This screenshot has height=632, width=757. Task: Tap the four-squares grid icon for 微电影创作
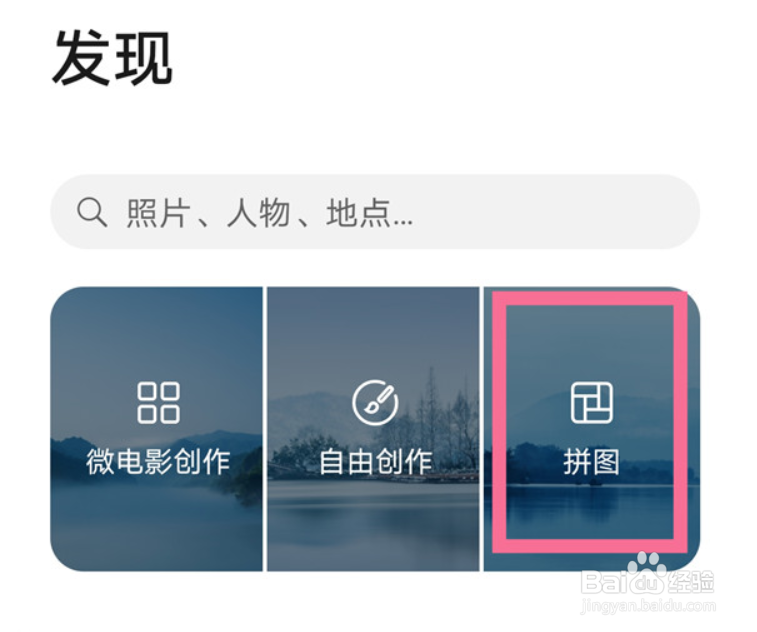158,403
